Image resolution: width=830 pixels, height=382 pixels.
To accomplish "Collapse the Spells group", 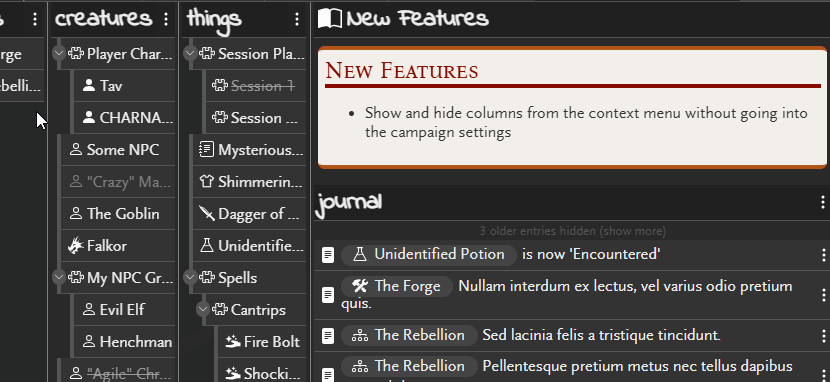I will (x=190, y=277).
